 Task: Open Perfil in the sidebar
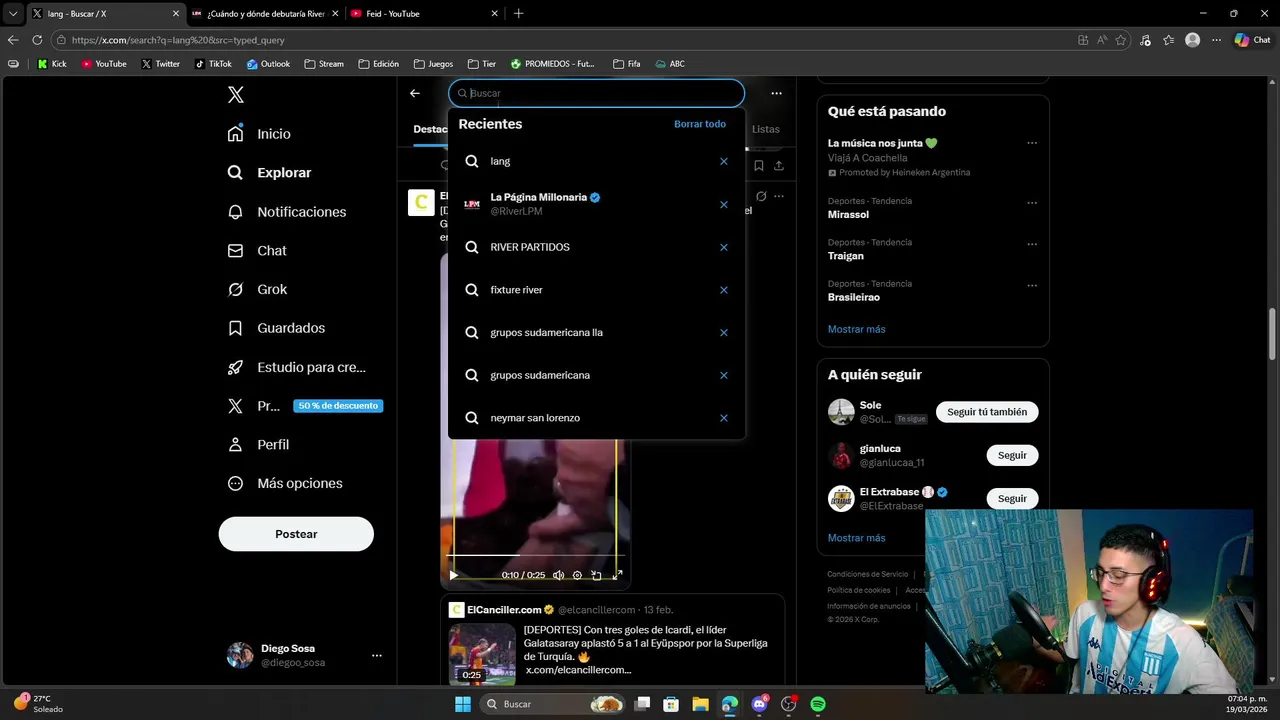point(258,445)
